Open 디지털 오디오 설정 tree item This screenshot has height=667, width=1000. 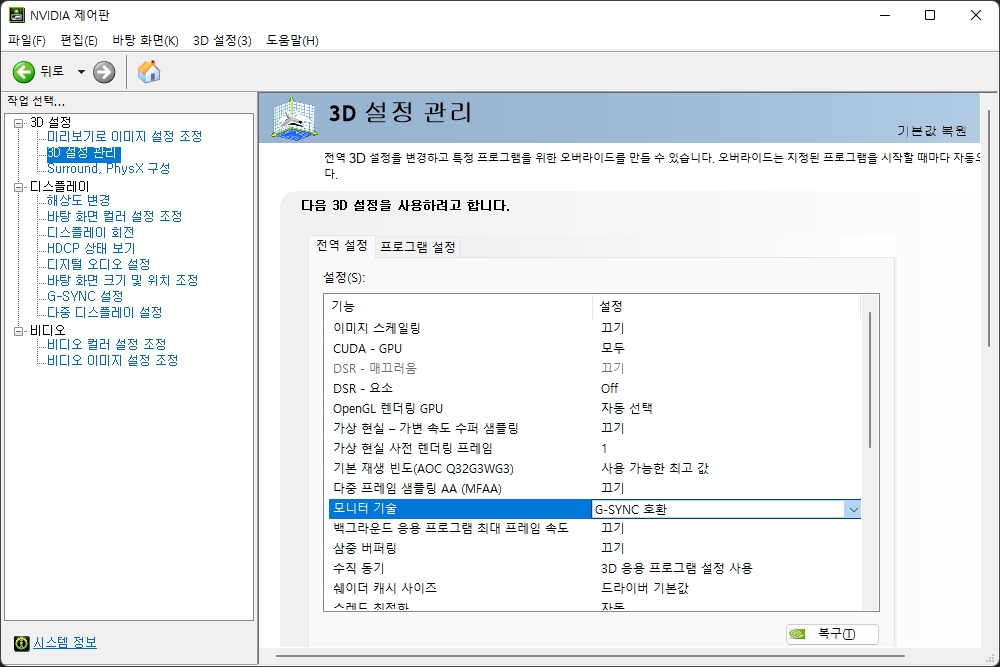pyautogui.click(x=99, y=264)
